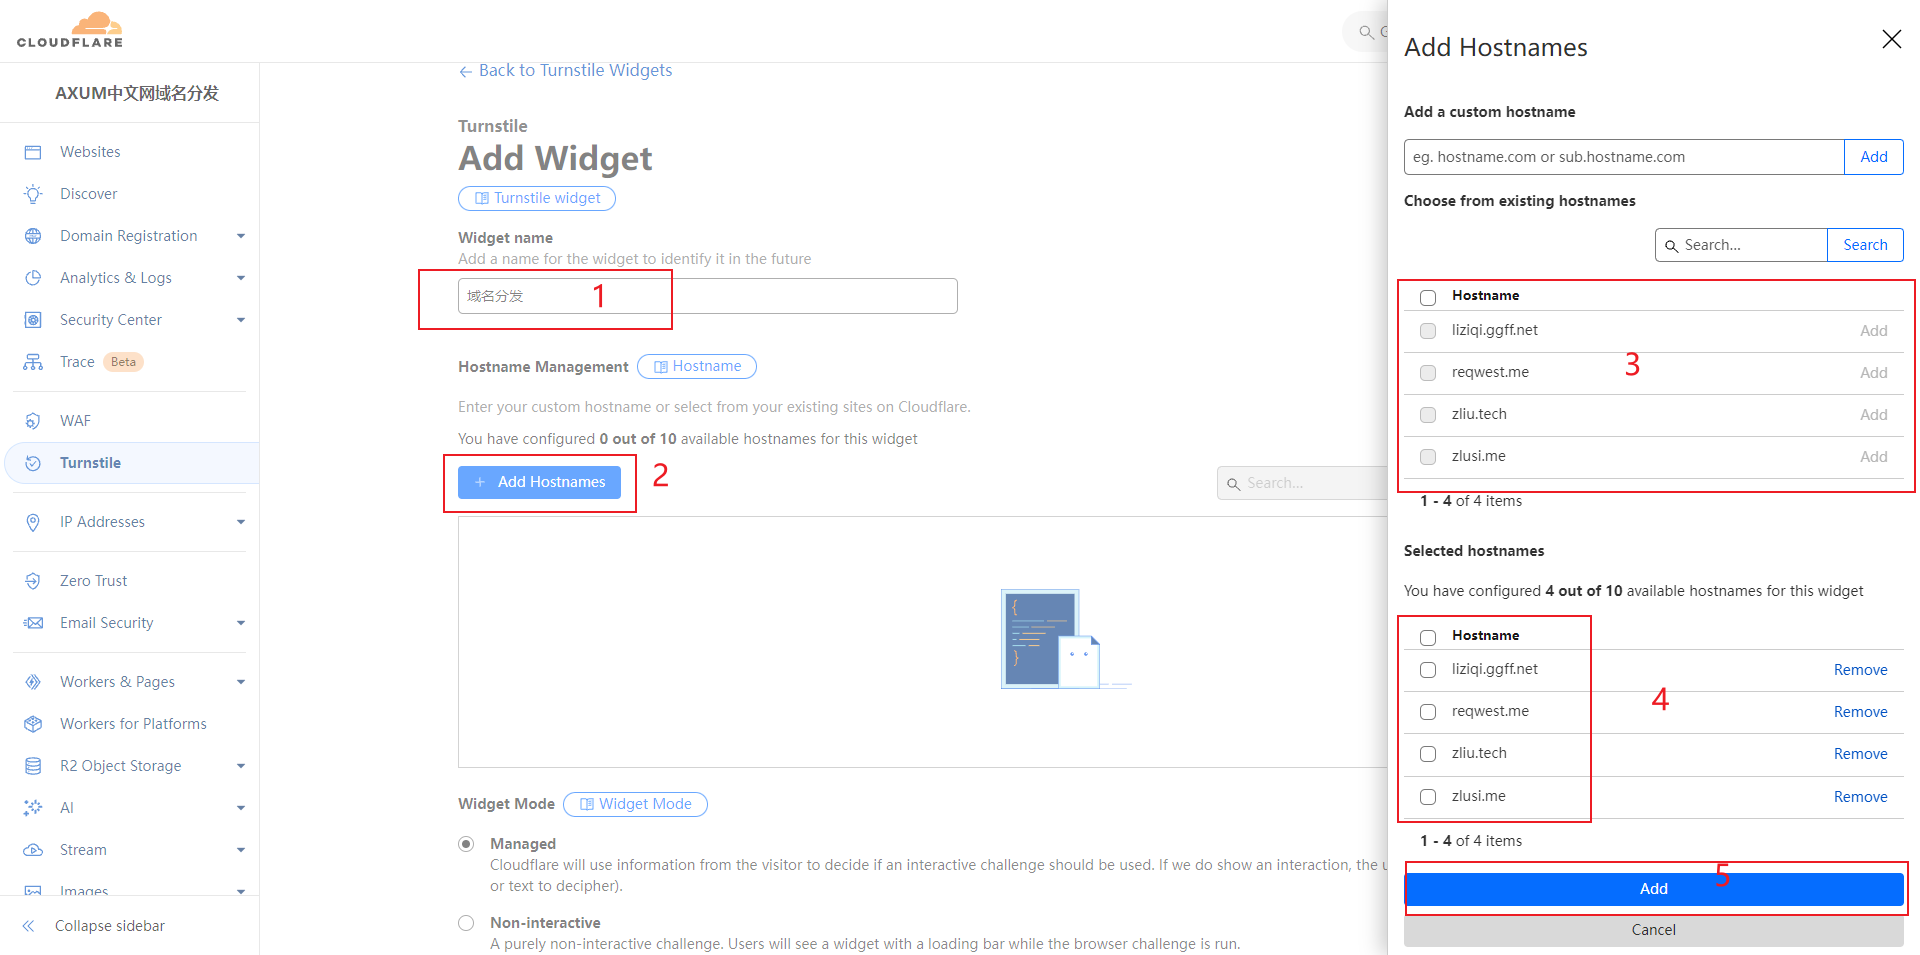Open Trace Beta in the sidebar

100,362
